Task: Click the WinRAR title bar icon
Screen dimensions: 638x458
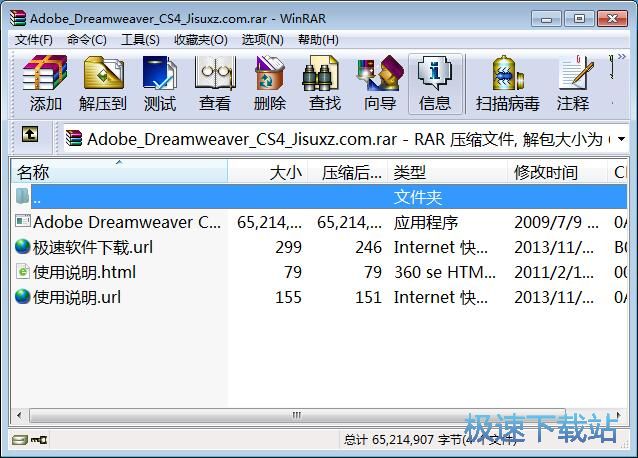Action: pos(18,18)
